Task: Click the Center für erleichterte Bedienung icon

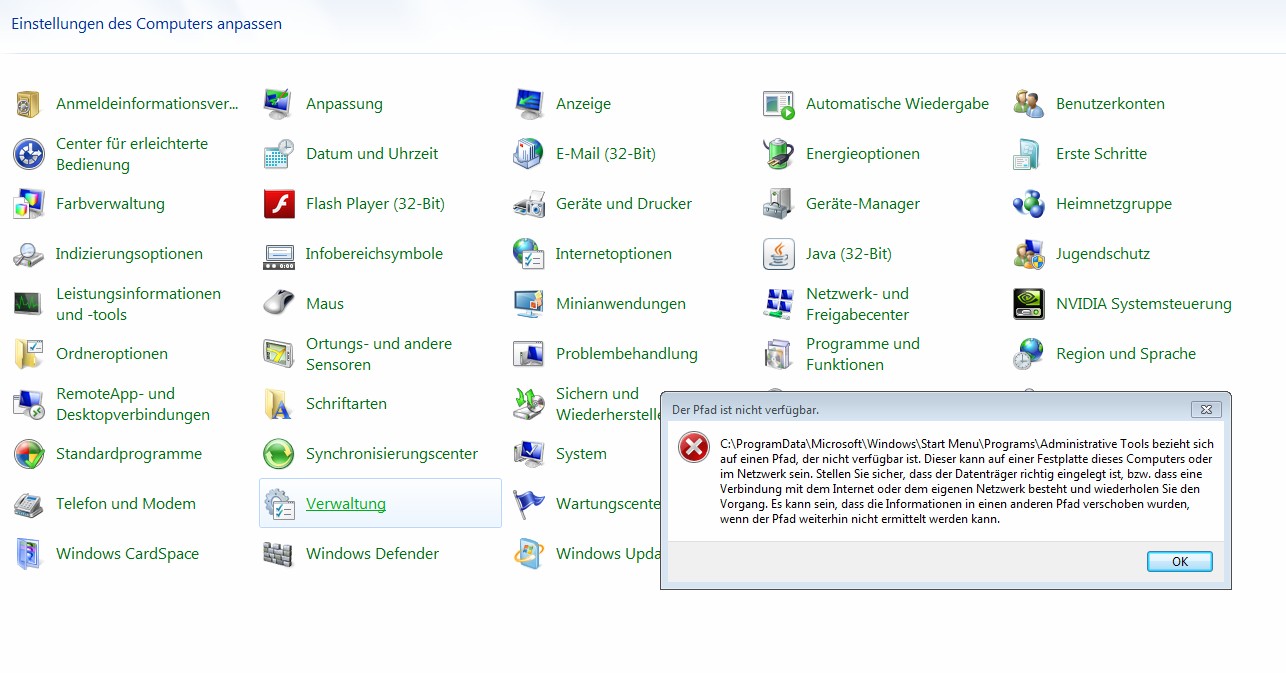Action: click(x=28, y=153)
